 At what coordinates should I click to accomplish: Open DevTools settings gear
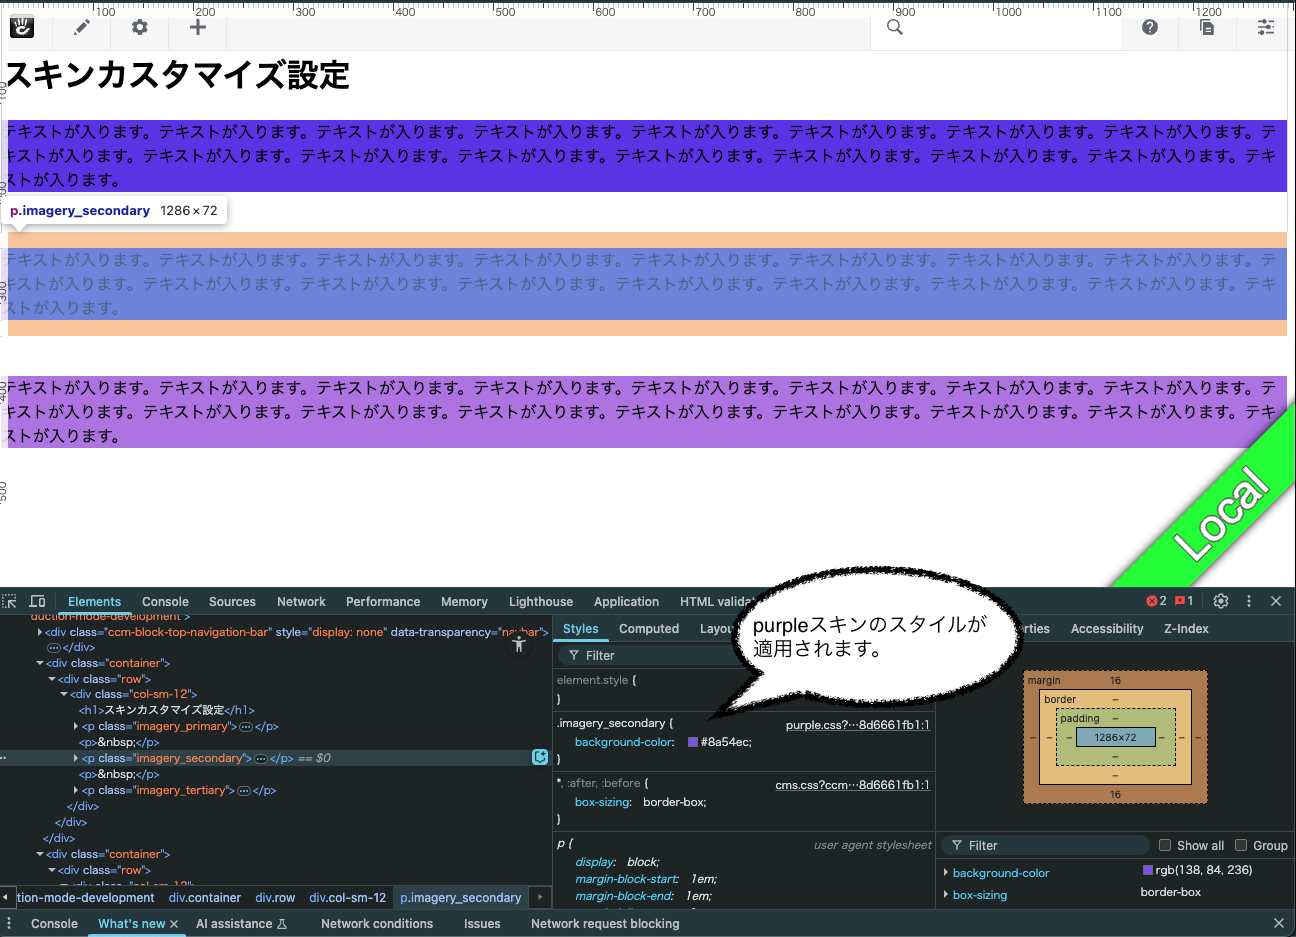[1221, 601]
